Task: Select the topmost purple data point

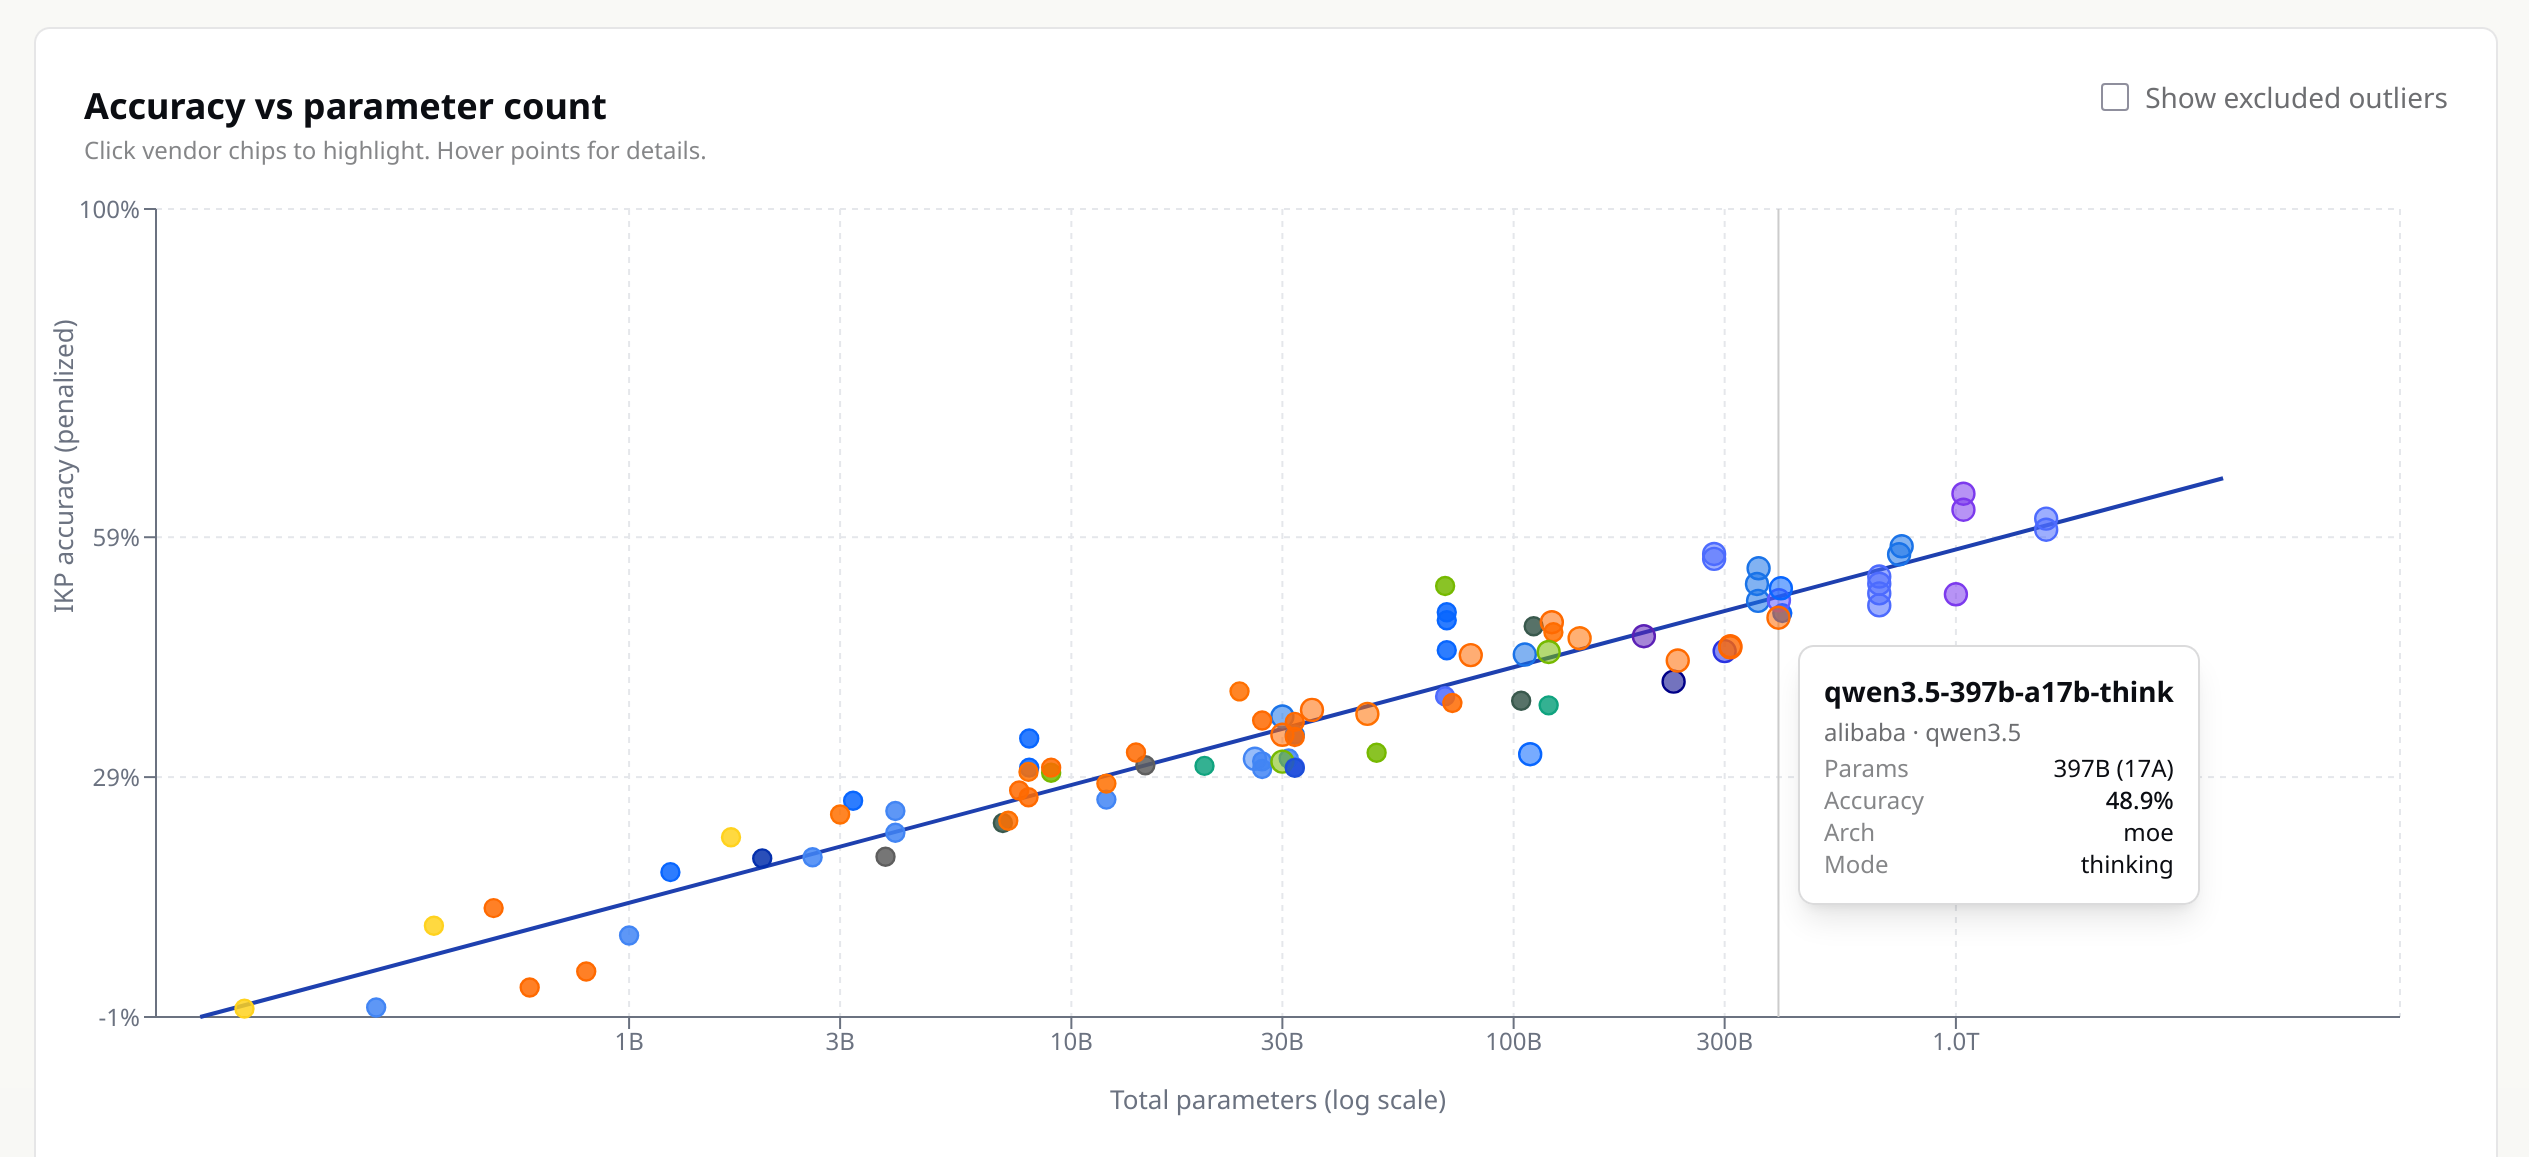Action: click(x=1963, y=494)
